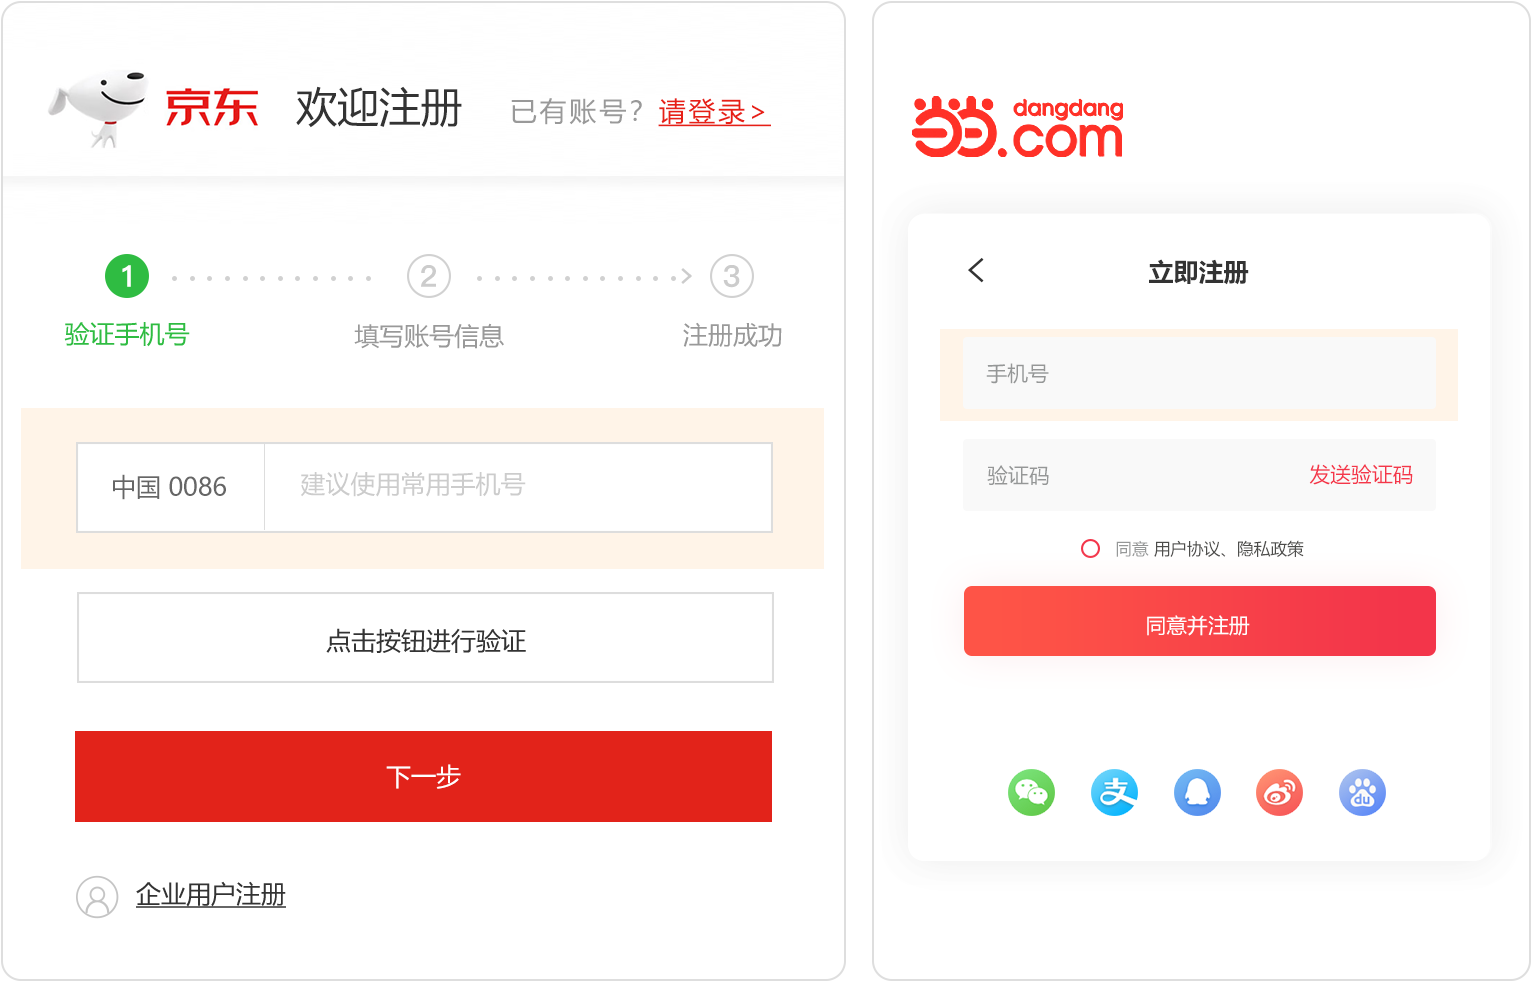The height and width of the screenshot is (982, 1533).
Task: Click the QQ login icon
Action: [1197, 793]
